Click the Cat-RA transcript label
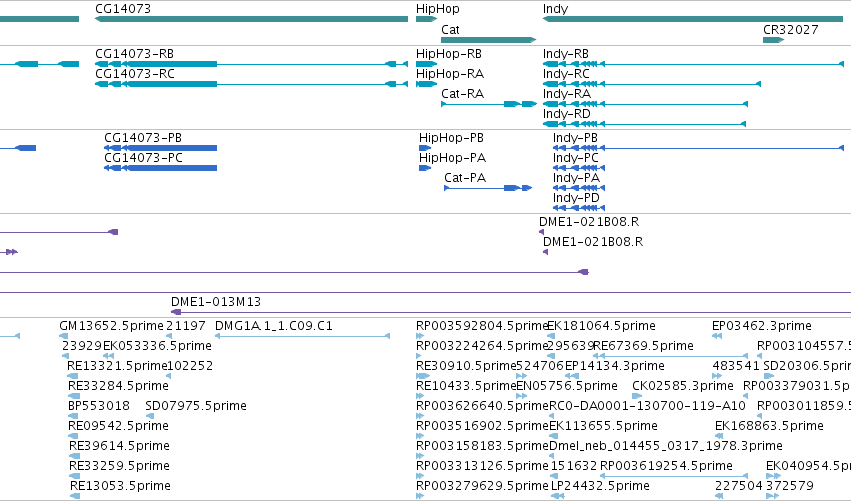Viewport: 851px width, 501px height. coord(462,94)
